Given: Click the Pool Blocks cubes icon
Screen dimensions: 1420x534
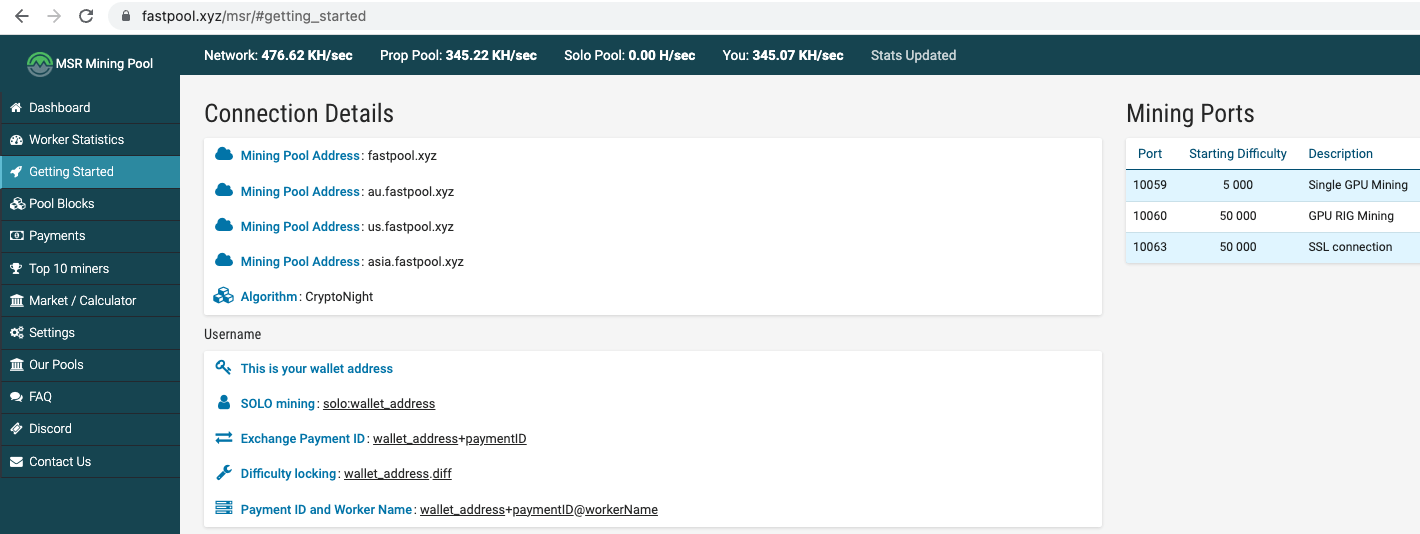Looking at the screenshot, I should click(16, 204).
